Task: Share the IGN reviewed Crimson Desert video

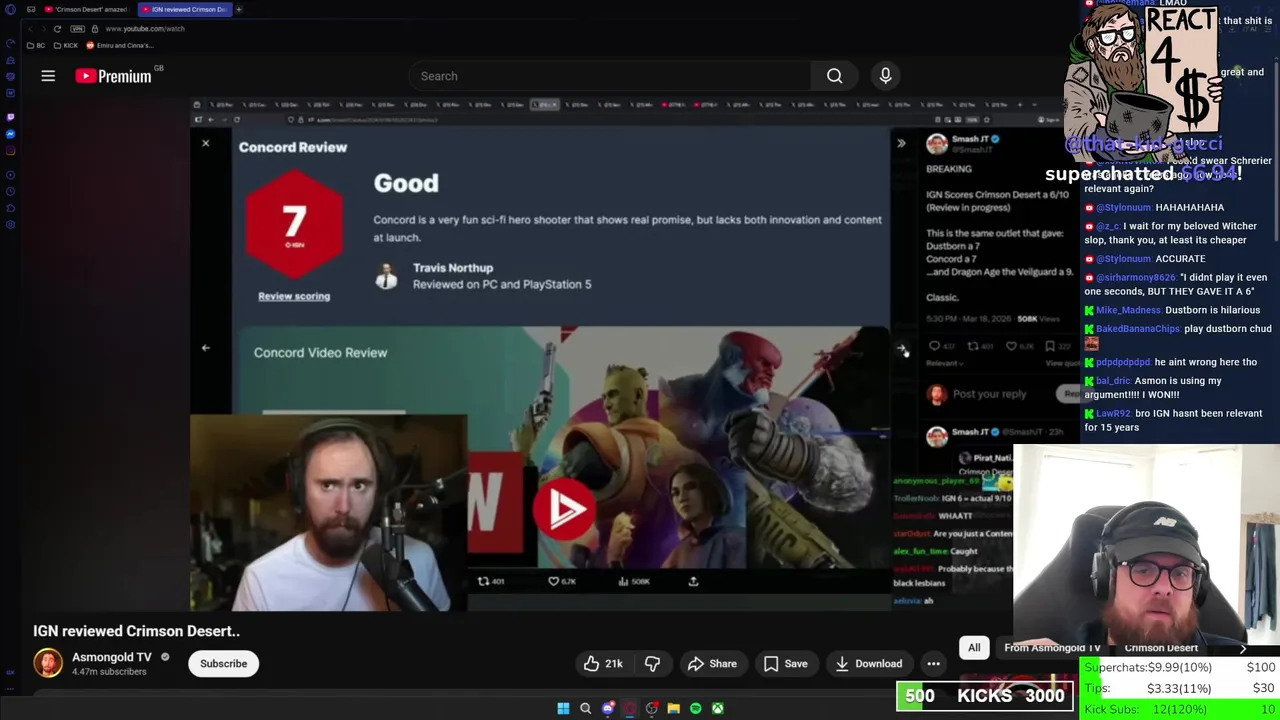Action: [x=712, y=664]
